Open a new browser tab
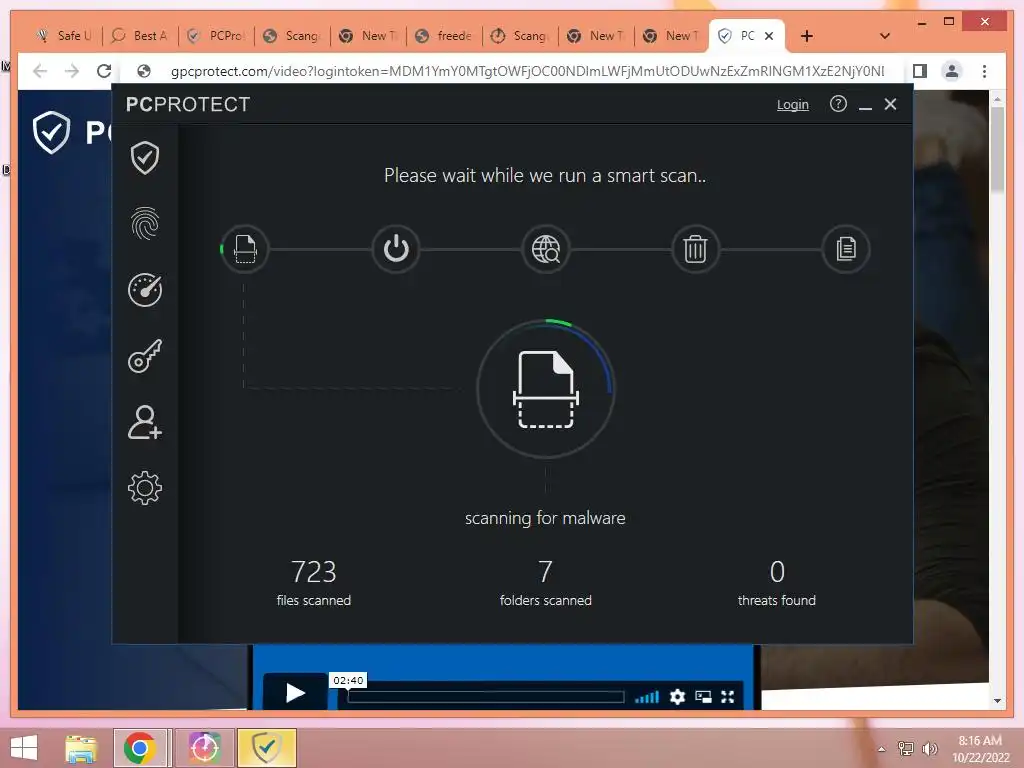Image resolution: width=1024 pixels, height=768 pixels. pos(807,36)
